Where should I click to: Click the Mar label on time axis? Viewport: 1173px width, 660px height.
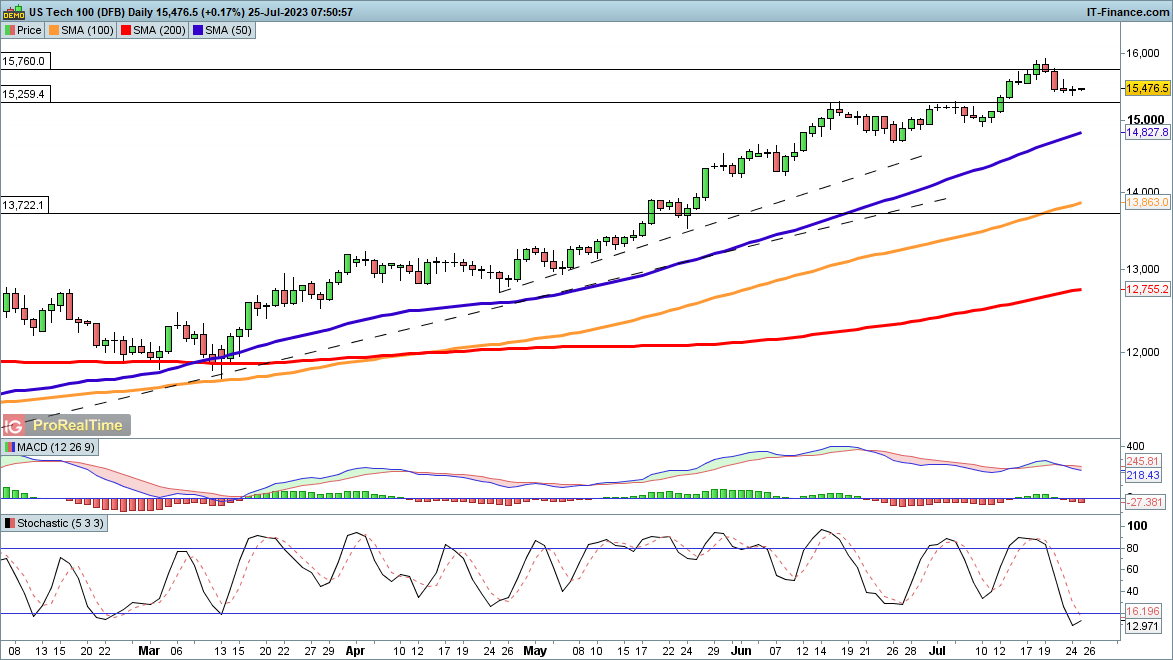pyautogui.click(x=149, y=651)
